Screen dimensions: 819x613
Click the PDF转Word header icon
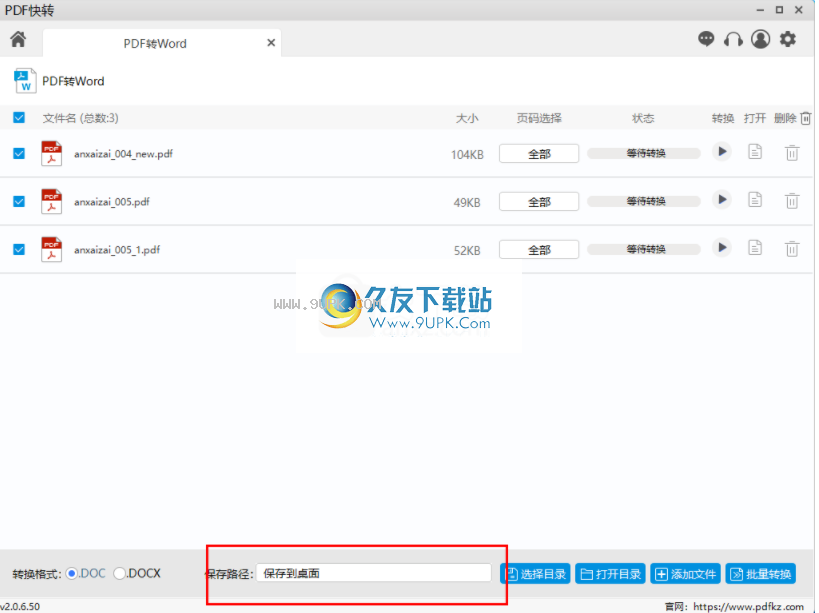25,81
